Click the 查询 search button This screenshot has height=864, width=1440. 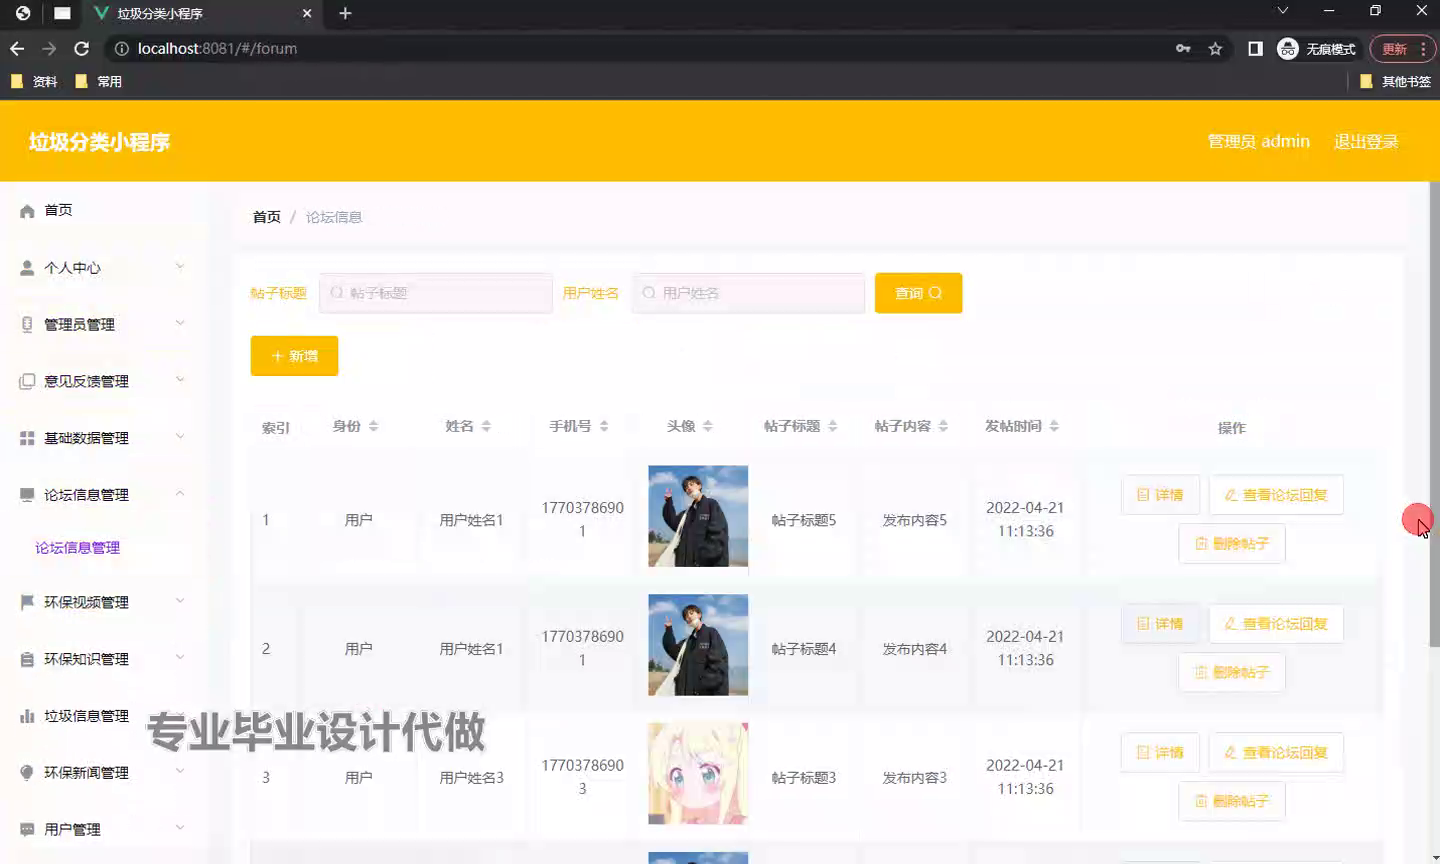(x=918, y=293)
